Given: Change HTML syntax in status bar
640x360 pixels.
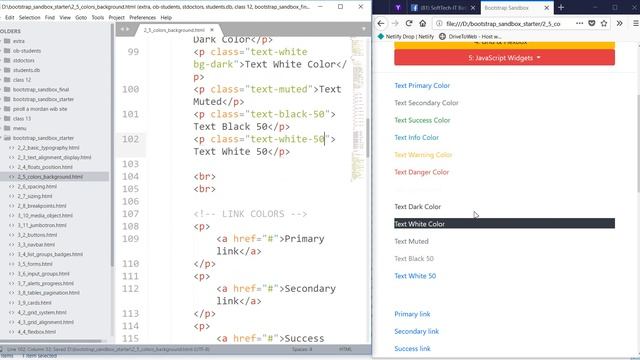Looking at the screenshot, I should (x=345, y=349).
